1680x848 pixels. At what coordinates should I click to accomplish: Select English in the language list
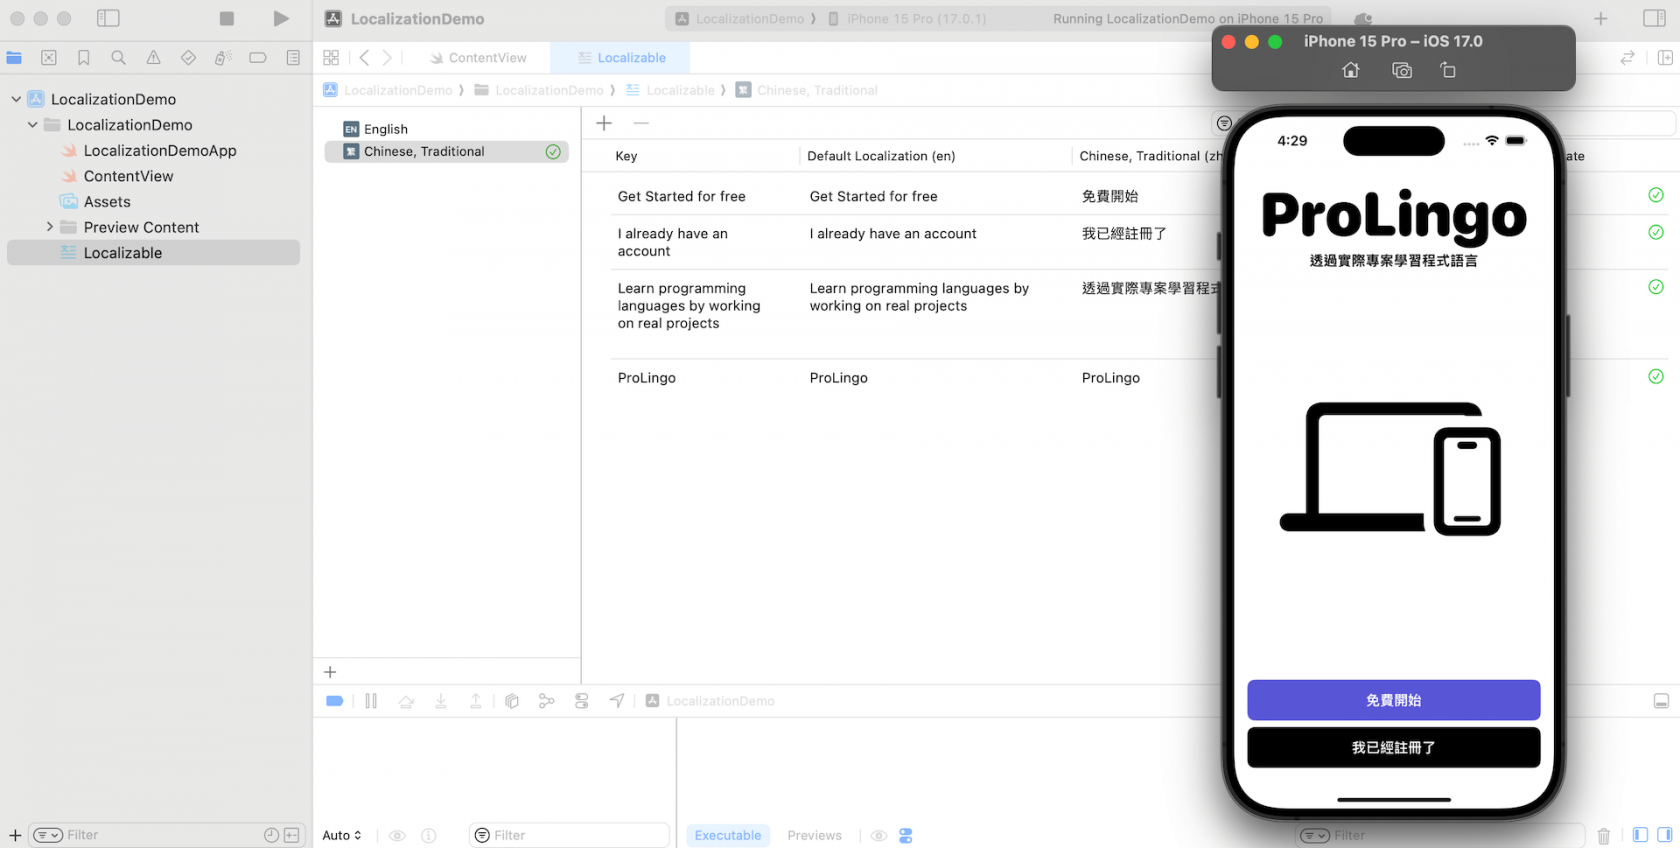point(386,129)
